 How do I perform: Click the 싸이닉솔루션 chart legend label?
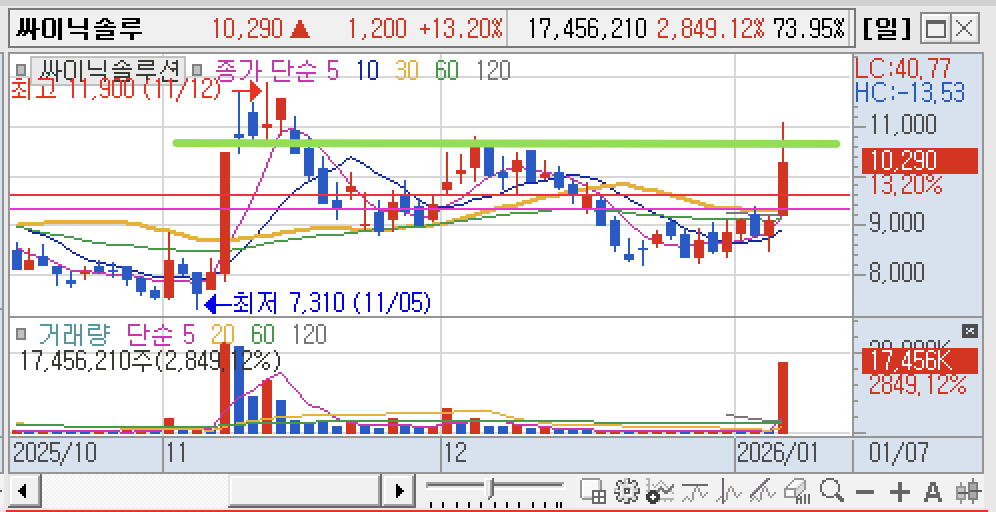[x=106, y=69]
